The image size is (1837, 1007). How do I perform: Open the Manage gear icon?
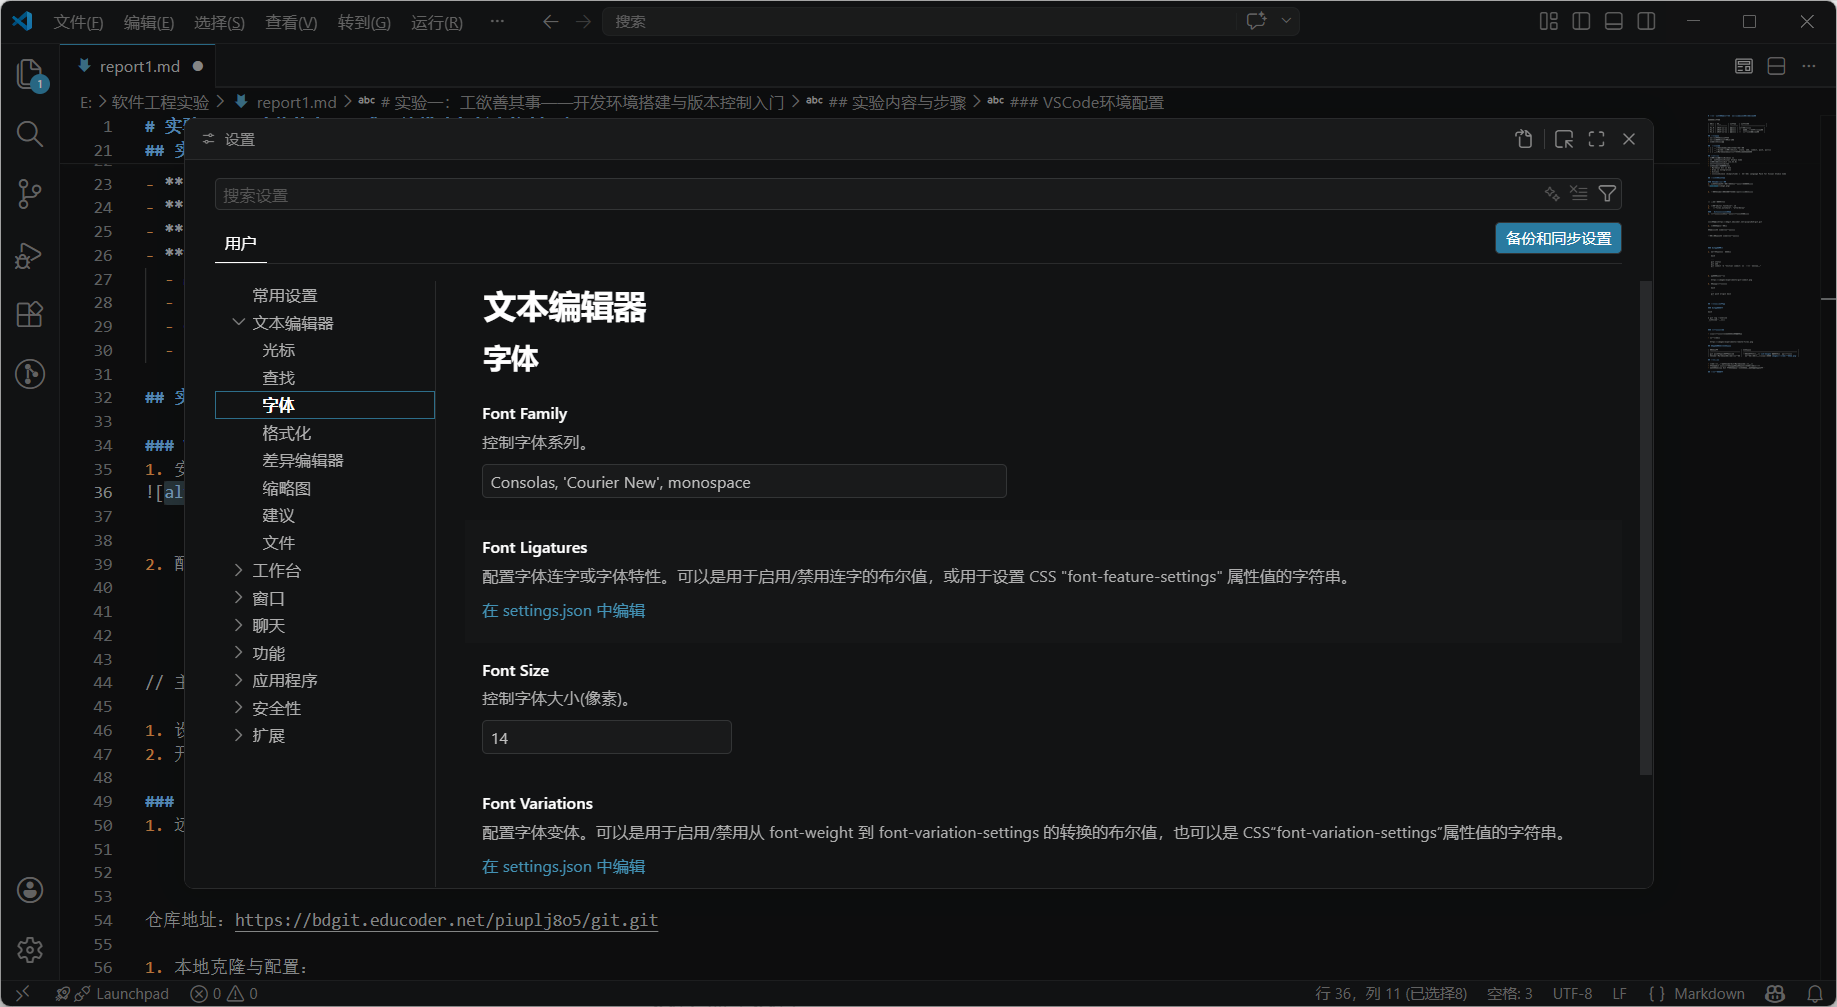(30, 950)
